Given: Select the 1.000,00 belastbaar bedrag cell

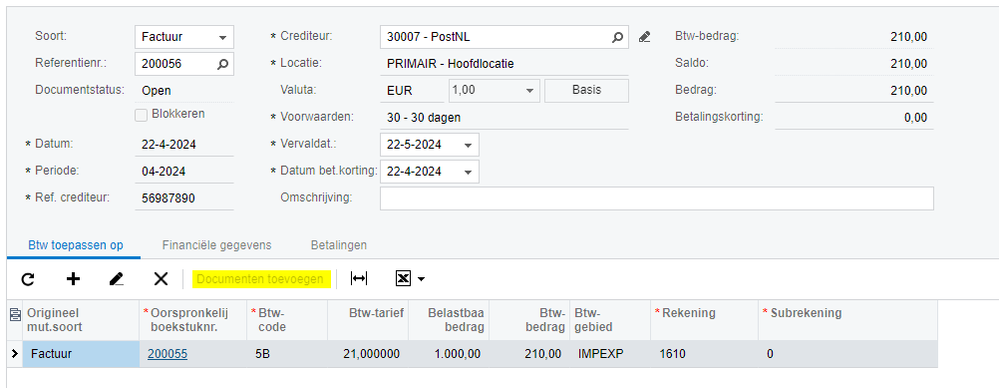Looking at the screenshot, I should tap(449, 354).
